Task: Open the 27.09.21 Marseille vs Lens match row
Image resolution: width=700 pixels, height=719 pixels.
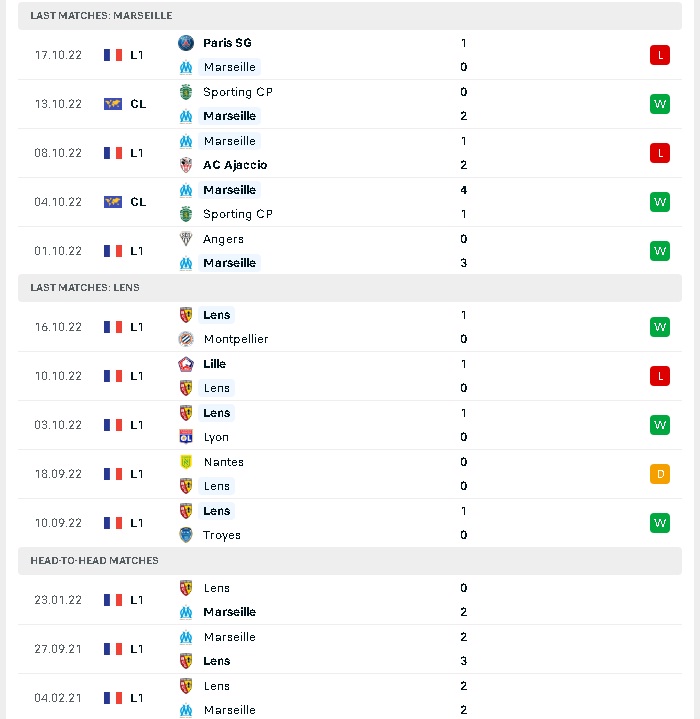Action: [350, 649]
